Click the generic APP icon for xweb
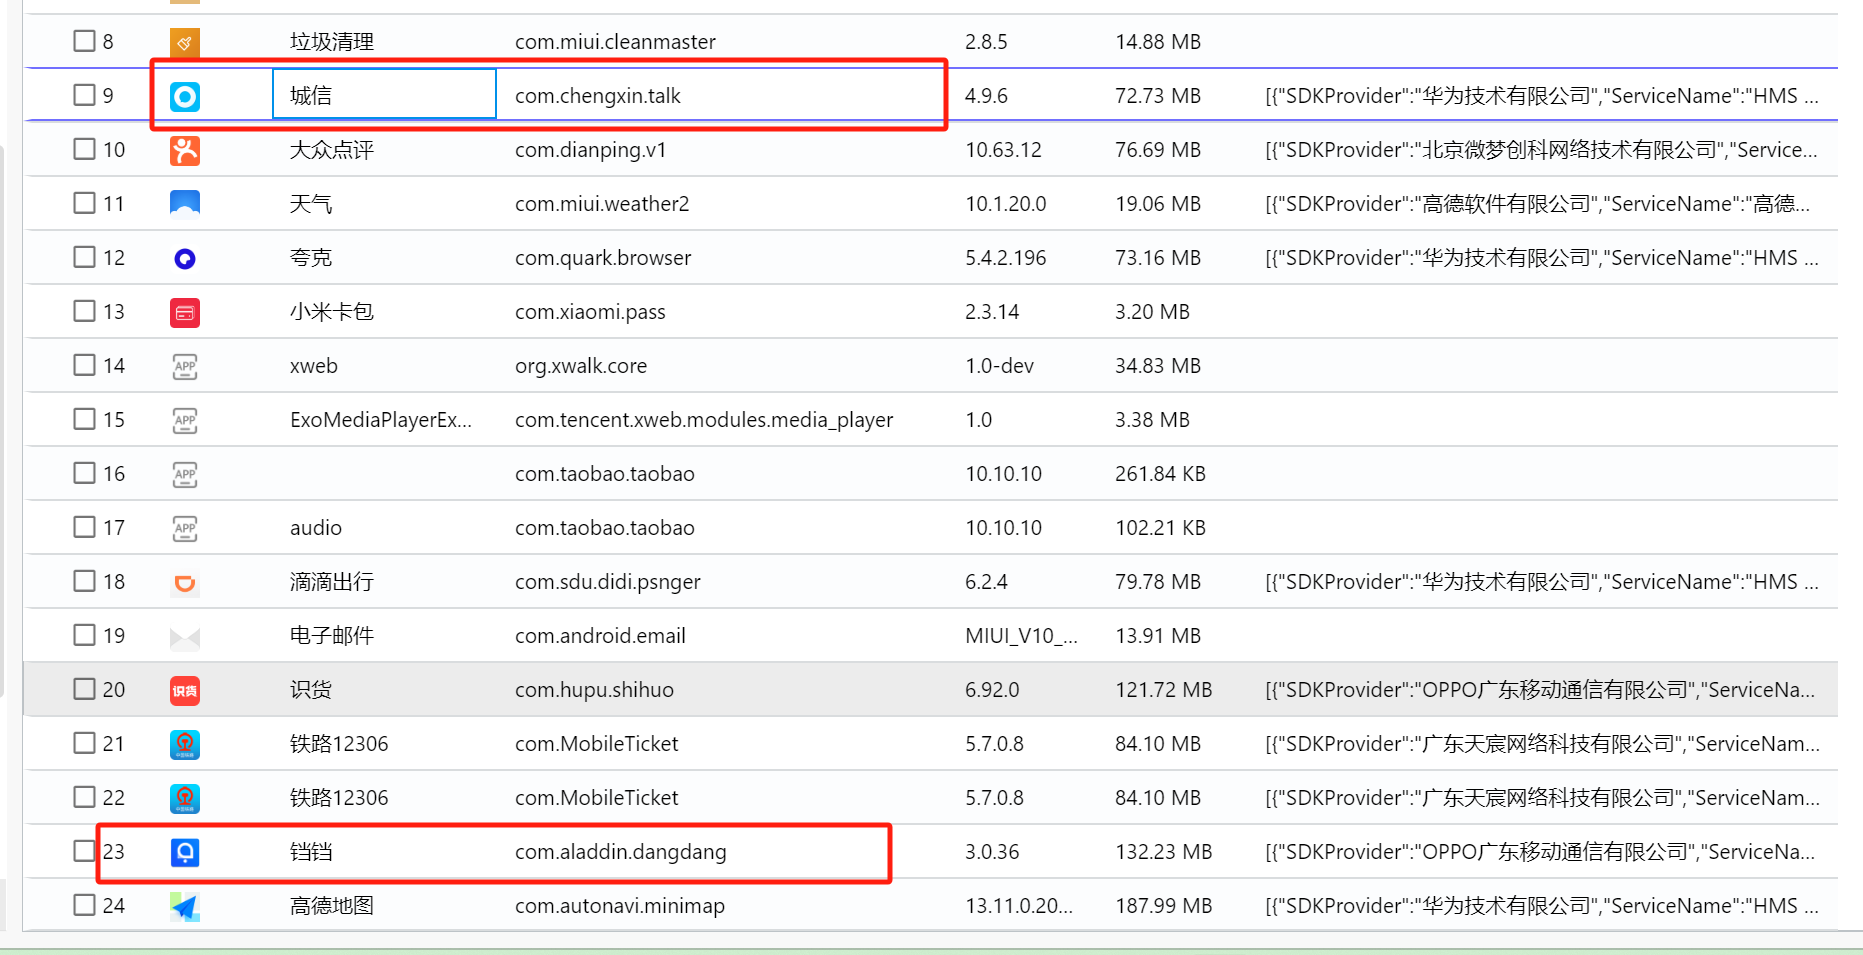This screenshot has width=1863, height=955. point(185,366)
